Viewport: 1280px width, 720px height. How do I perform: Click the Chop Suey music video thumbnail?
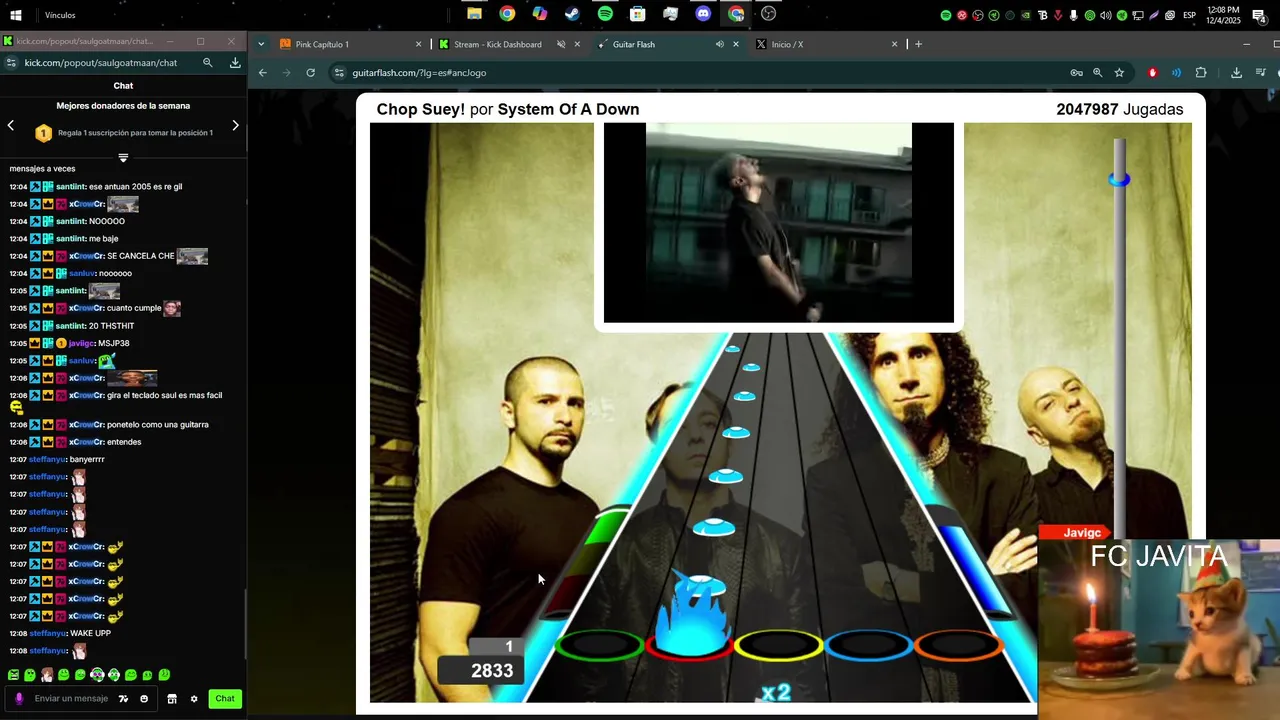point(779,223)
